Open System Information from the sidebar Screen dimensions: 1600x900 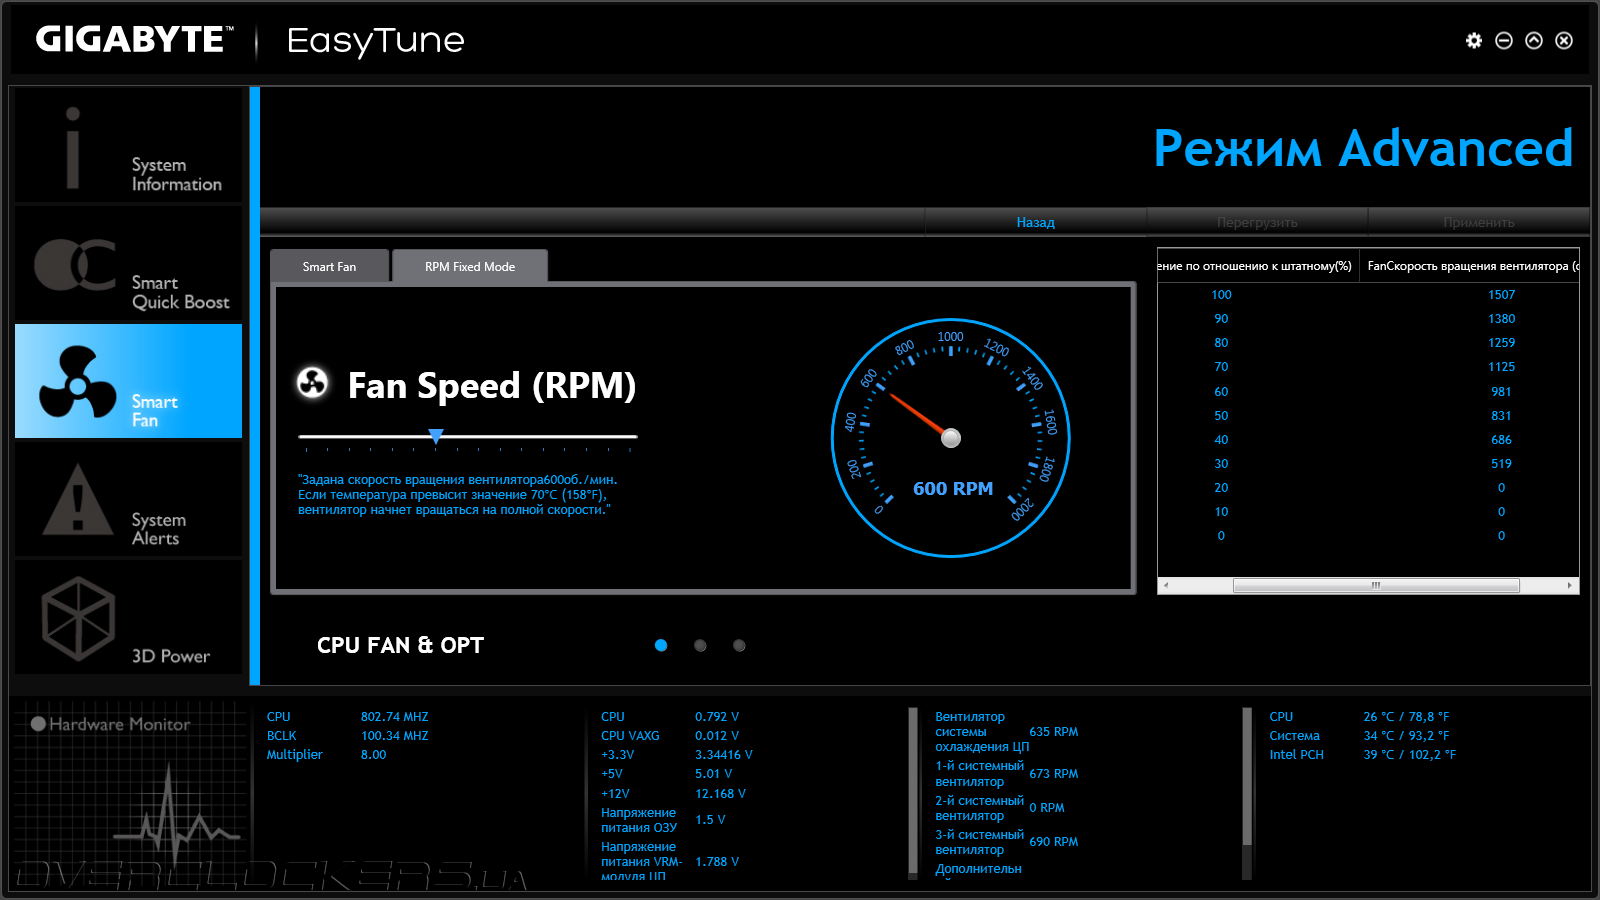coord(128,145)
